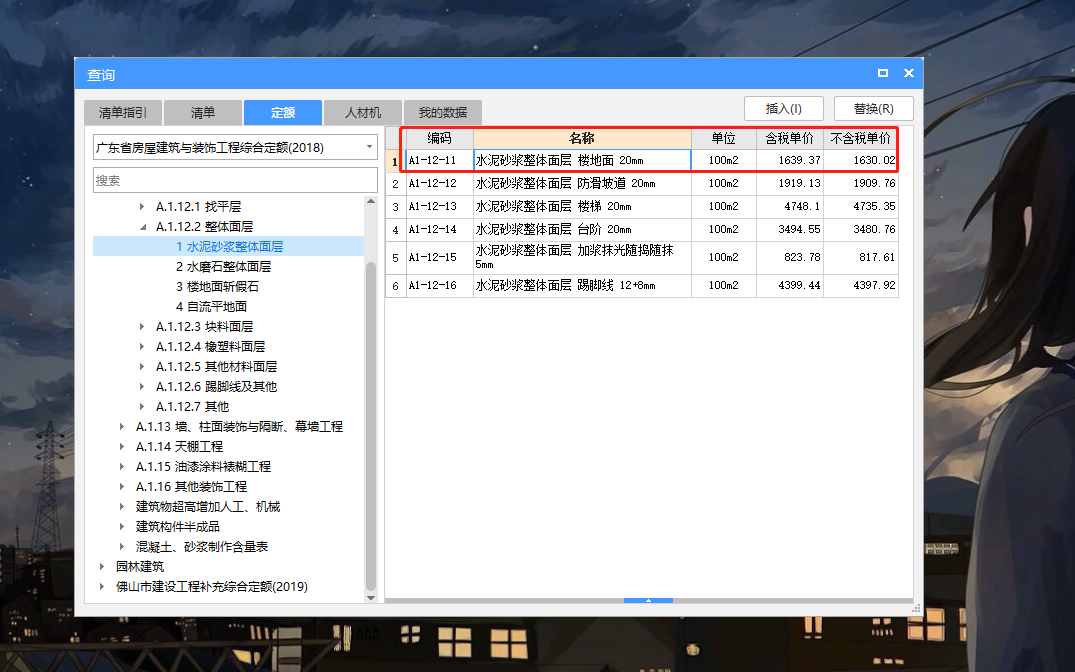This screenshot has width=1075, height=672.
Task: Expand the A.1.12.5 其他材料面层 node
Action: [x=142, y=366]
